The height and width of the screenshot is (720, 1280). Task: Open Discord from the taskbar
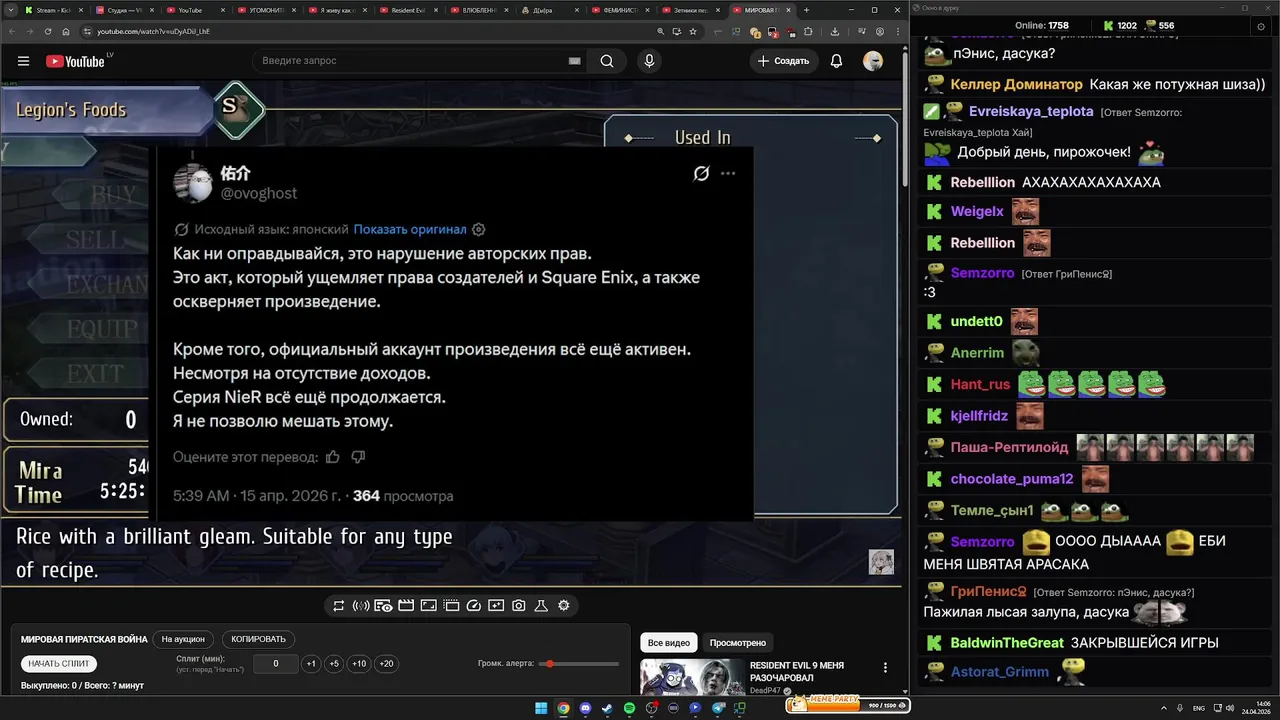[x=585, y=708]
